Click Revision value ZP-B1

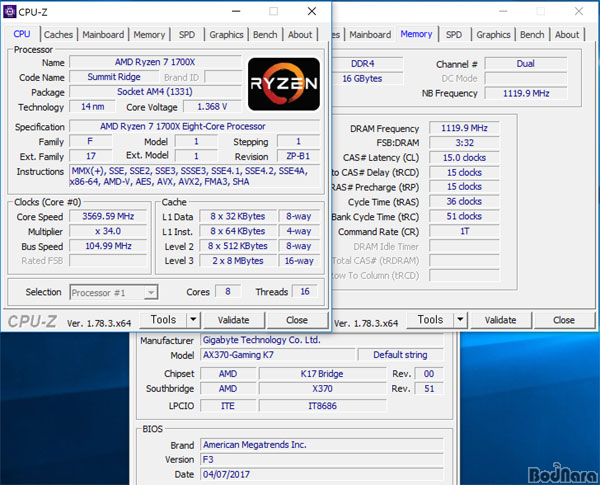[298, 156]
